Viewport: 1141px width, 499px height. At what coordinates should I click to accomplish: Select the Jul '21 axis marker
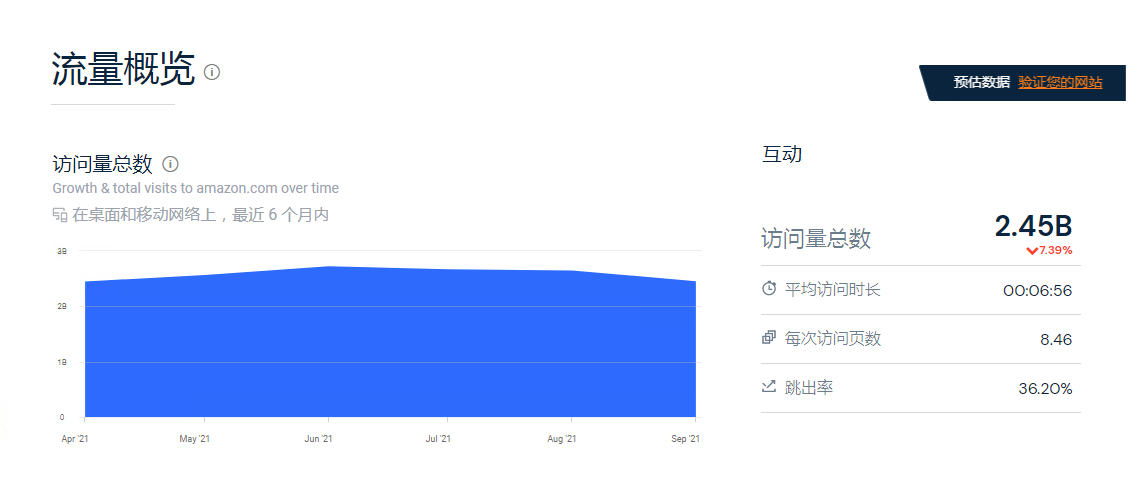[438, 439]
